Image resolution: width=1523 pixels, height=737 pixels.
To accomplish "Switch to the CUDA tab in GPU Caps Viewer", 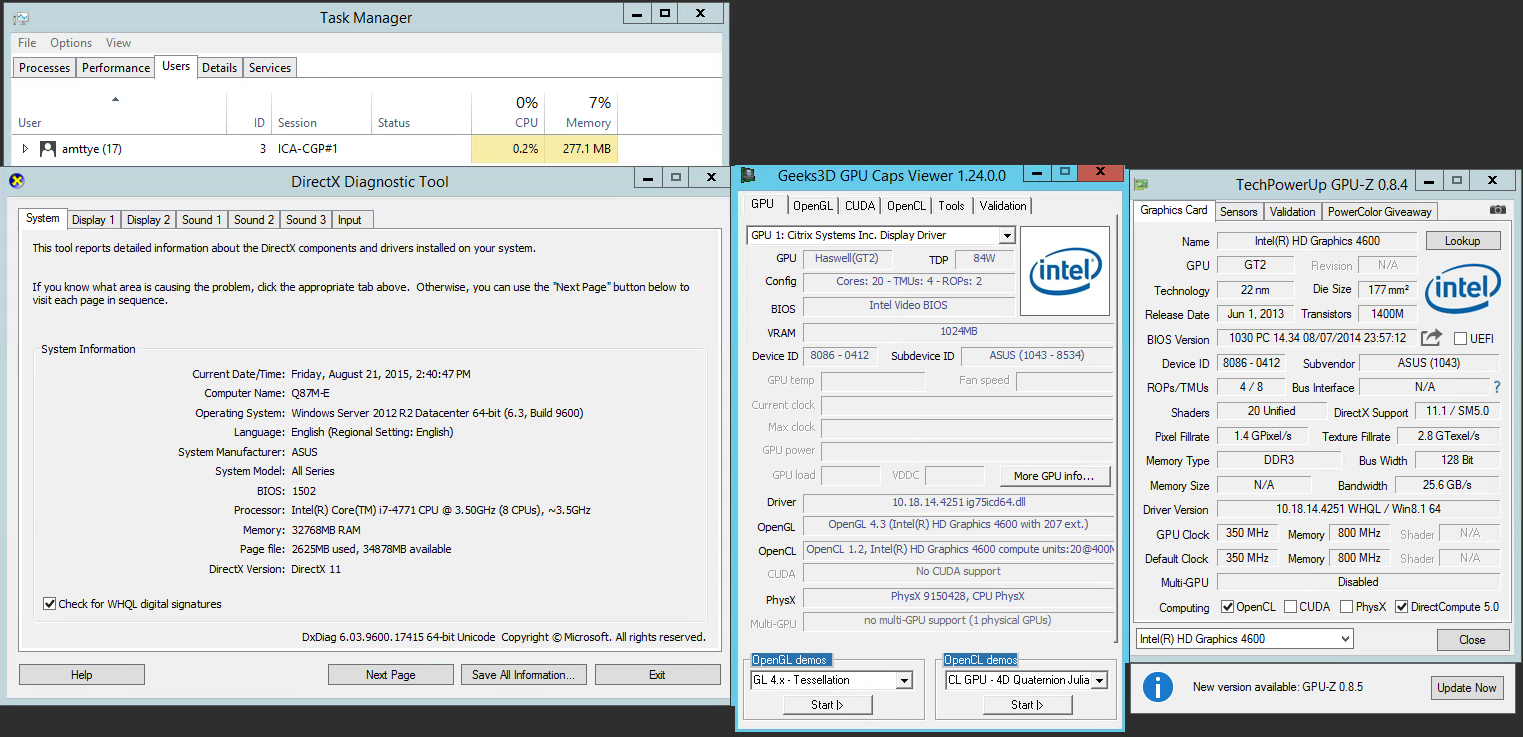I will [860, 206].
